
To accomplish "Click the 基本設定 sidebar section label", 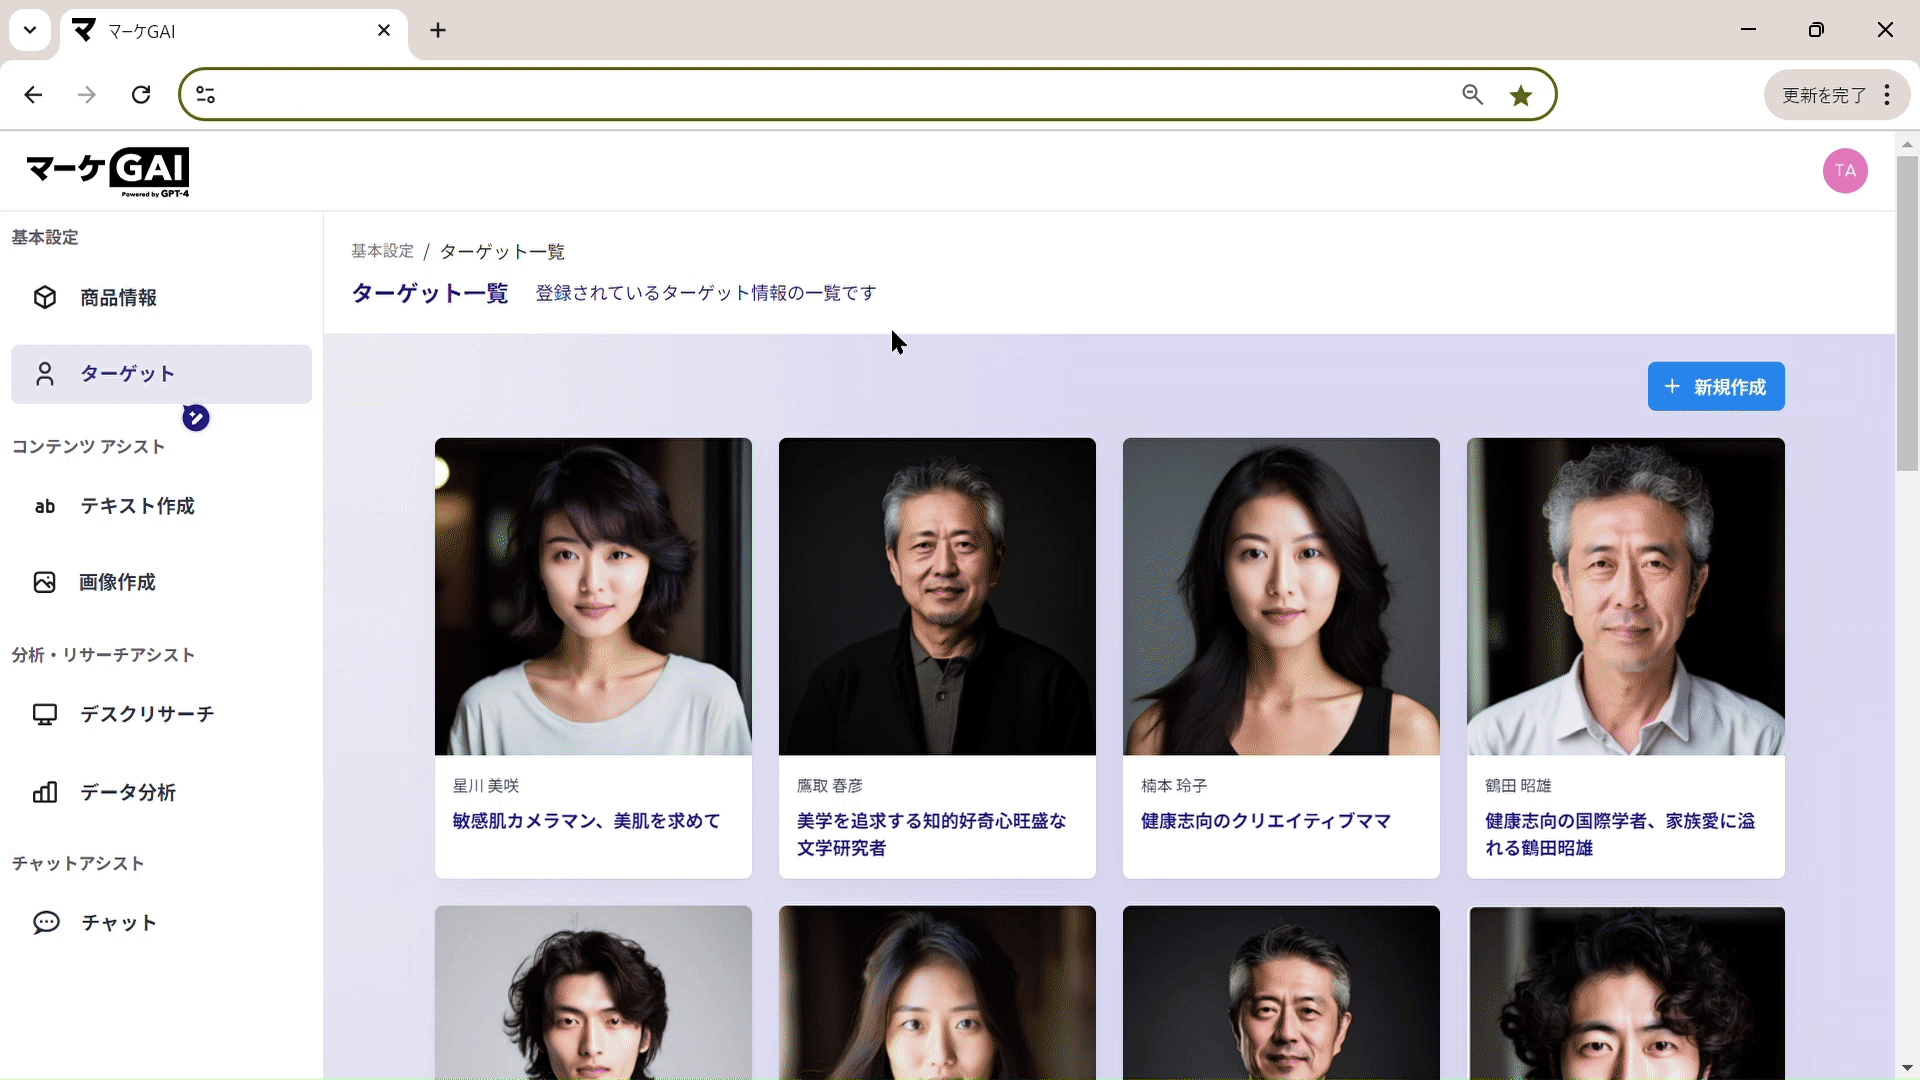I will point(45,237).
